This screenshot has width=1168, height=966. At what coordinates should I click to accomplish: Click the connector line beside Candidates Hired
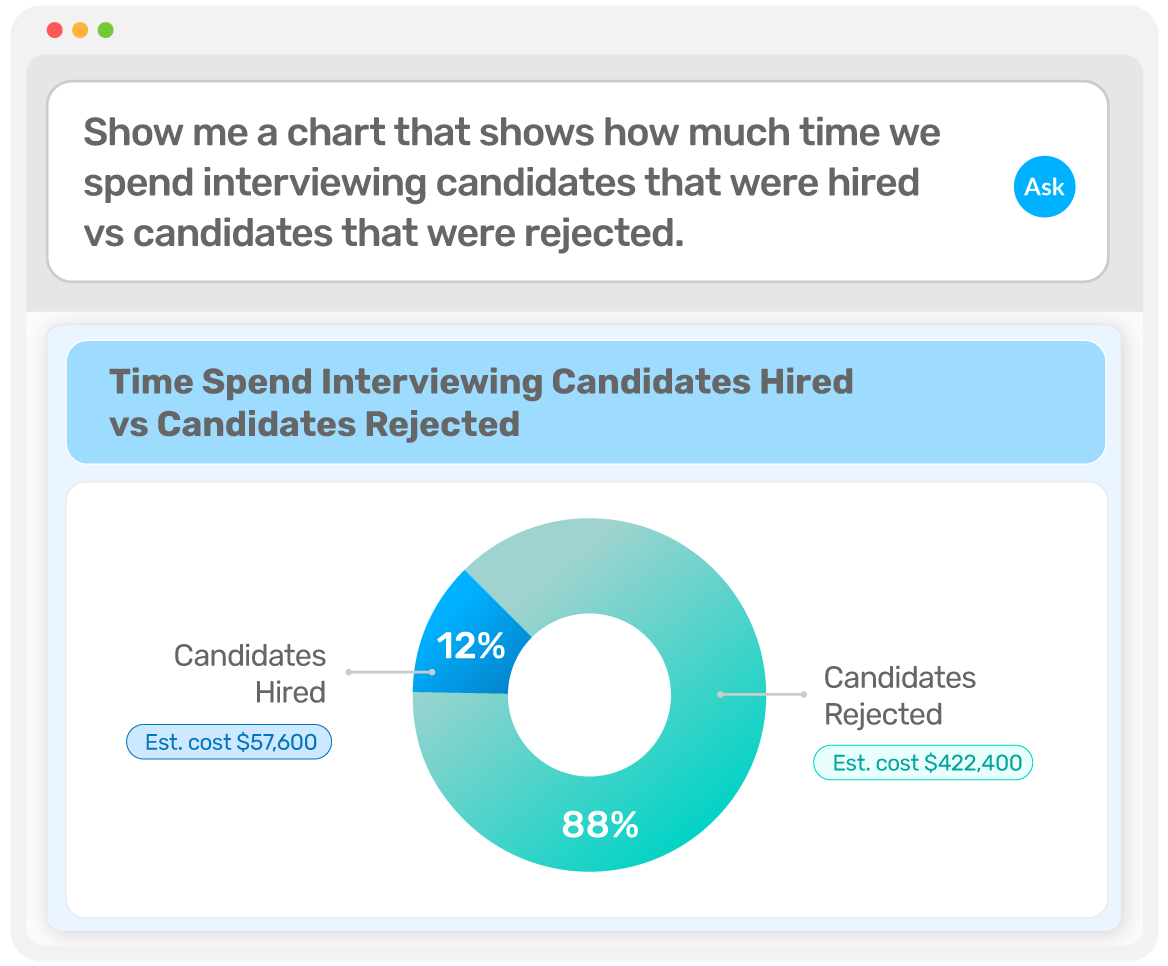tap(388, 672)
